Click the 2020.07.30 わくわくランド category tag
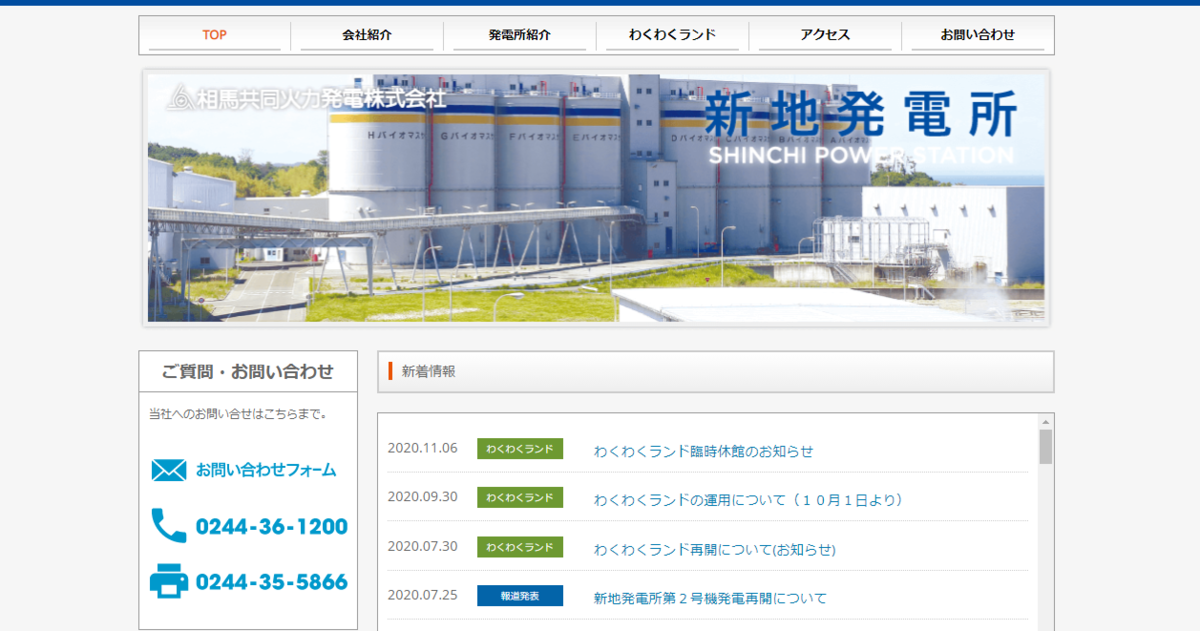The height and width of the screenshot is (631, 1200). pyautogui.click(x=520, y=547)
